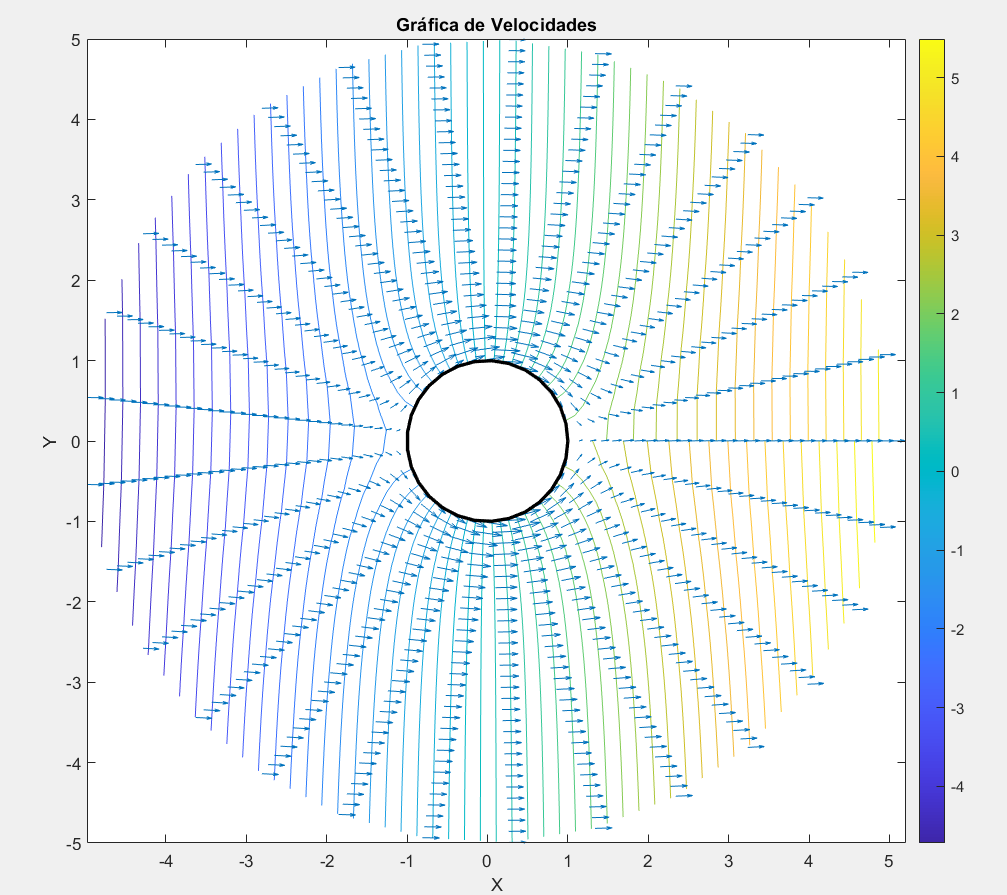
Task: Click the yellow top end of the colorbar
Action: [931, 46]
